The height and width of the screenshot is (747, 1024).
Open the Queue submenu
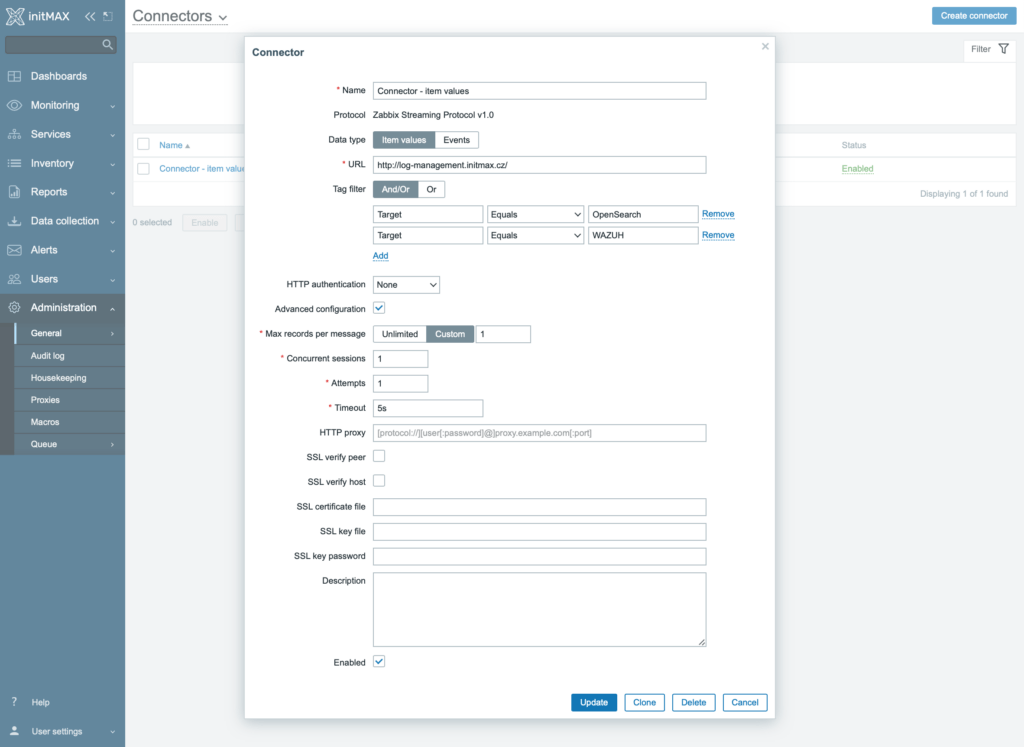[x=69, y=444]
